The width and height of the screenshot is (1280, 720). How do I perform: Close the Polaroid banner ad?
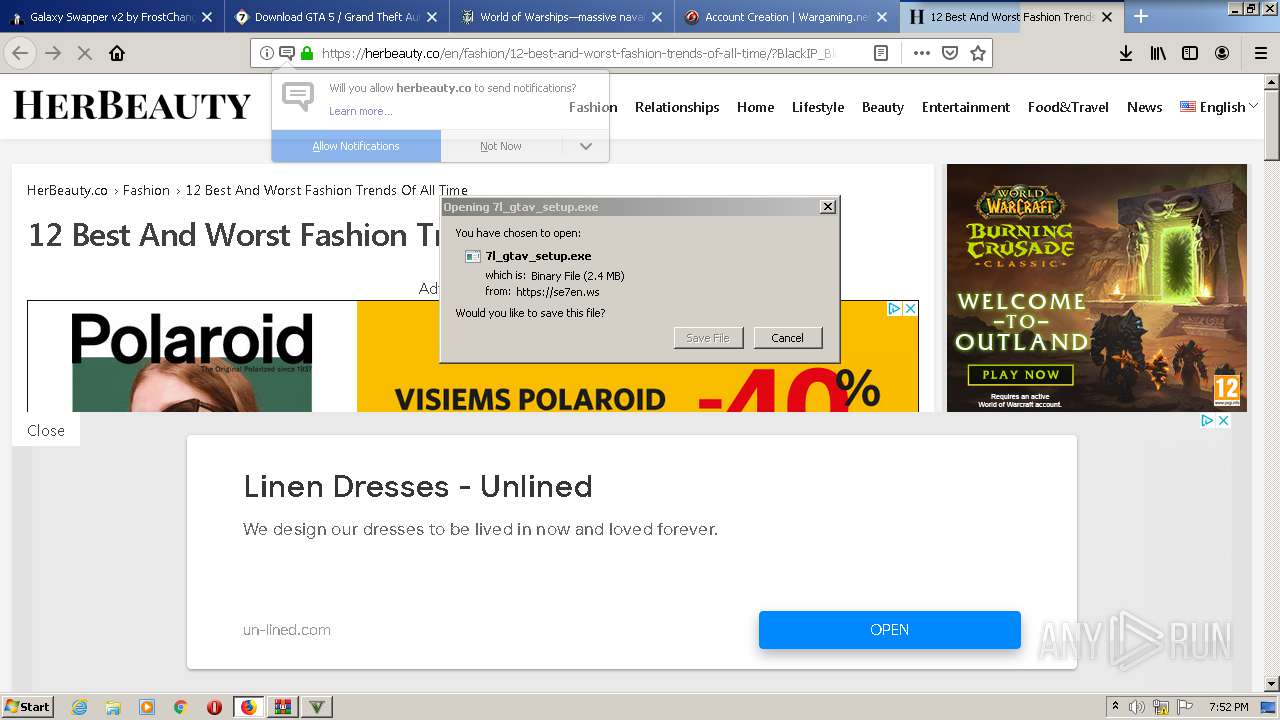tap(910, 309)
